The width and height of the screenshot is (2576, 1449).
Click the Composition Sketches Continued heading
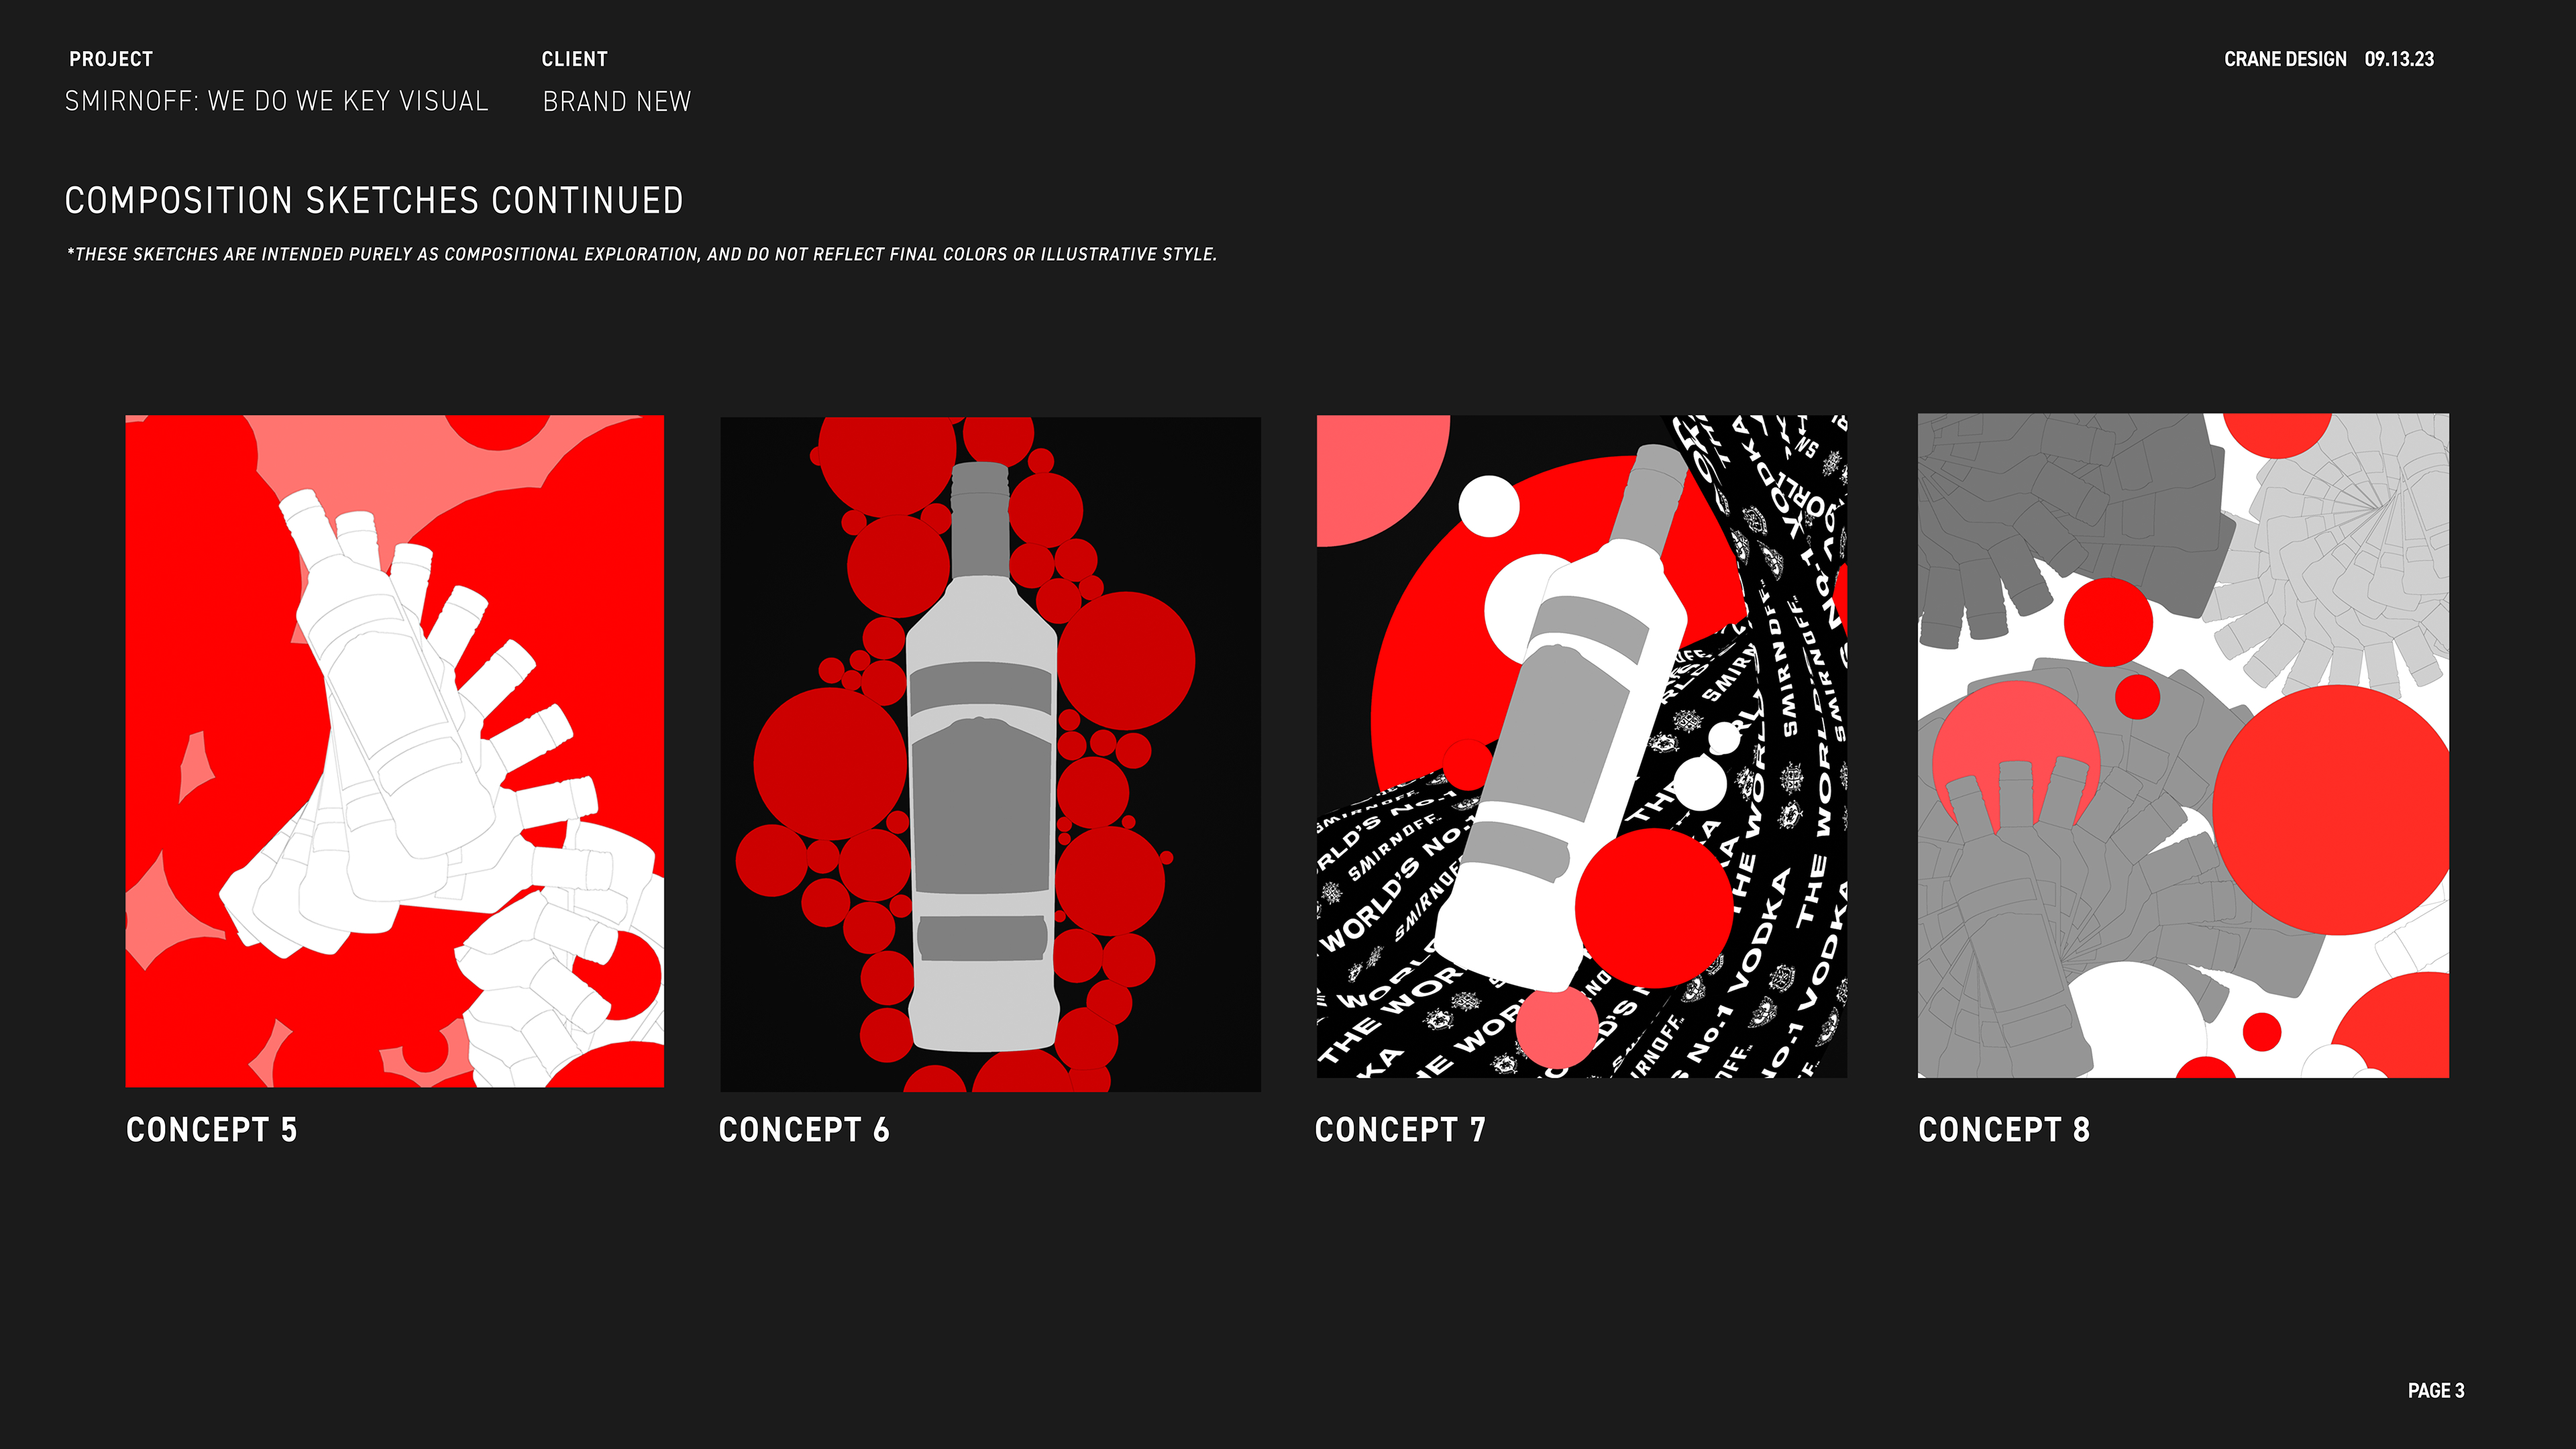click(374, 201)
